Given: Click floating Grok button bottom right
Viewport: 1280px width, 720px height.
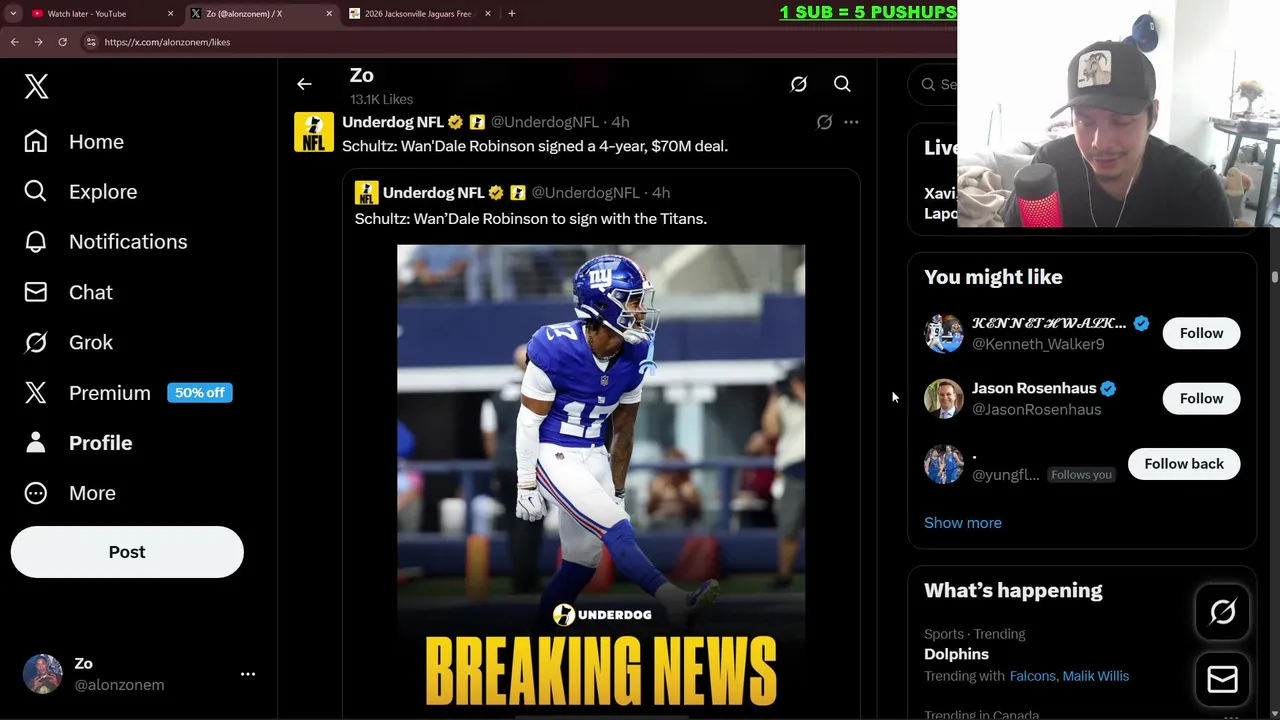Looking at the screenshot, I should 1222,612.
